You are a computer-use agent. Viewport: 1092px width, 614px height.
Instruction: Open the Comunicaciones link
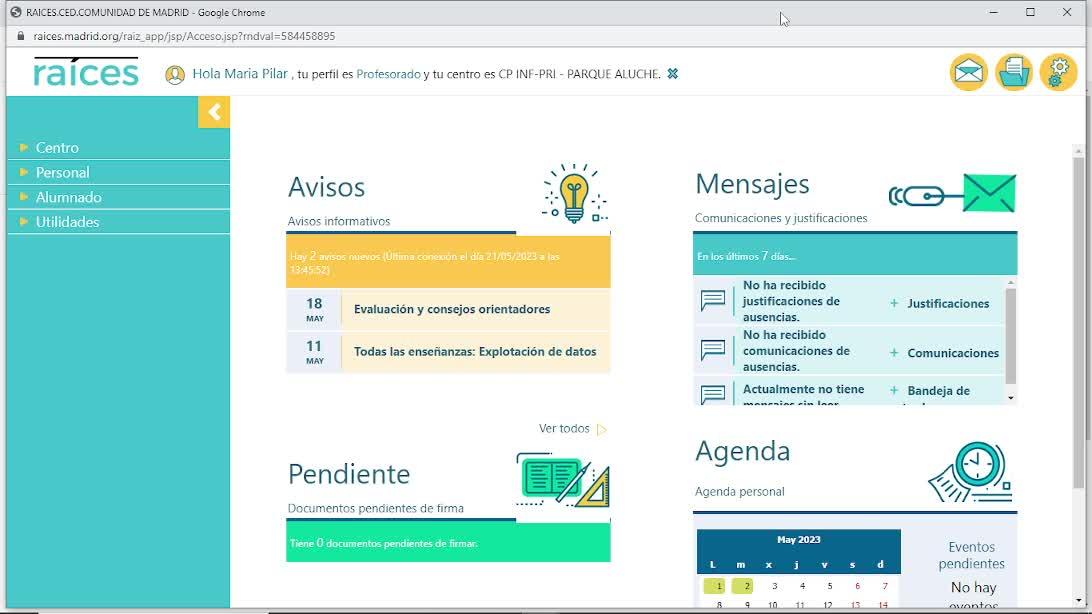click(953, 353)
